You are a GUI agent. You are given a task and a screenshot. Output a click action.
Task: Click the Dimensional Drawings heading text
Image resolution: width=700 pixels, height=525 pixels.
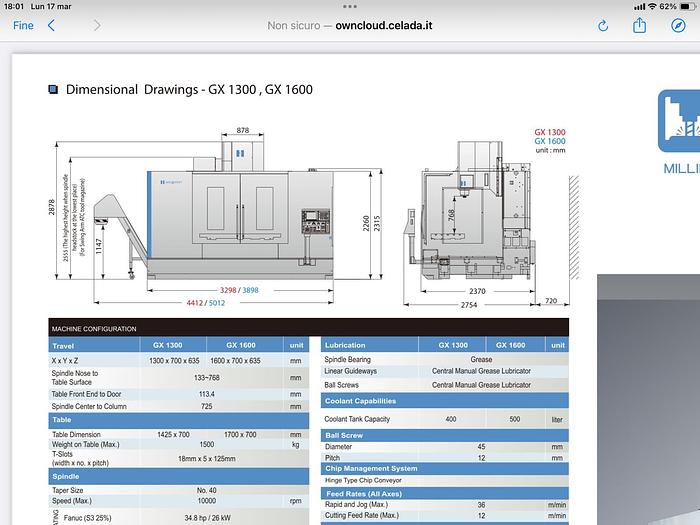189,89
